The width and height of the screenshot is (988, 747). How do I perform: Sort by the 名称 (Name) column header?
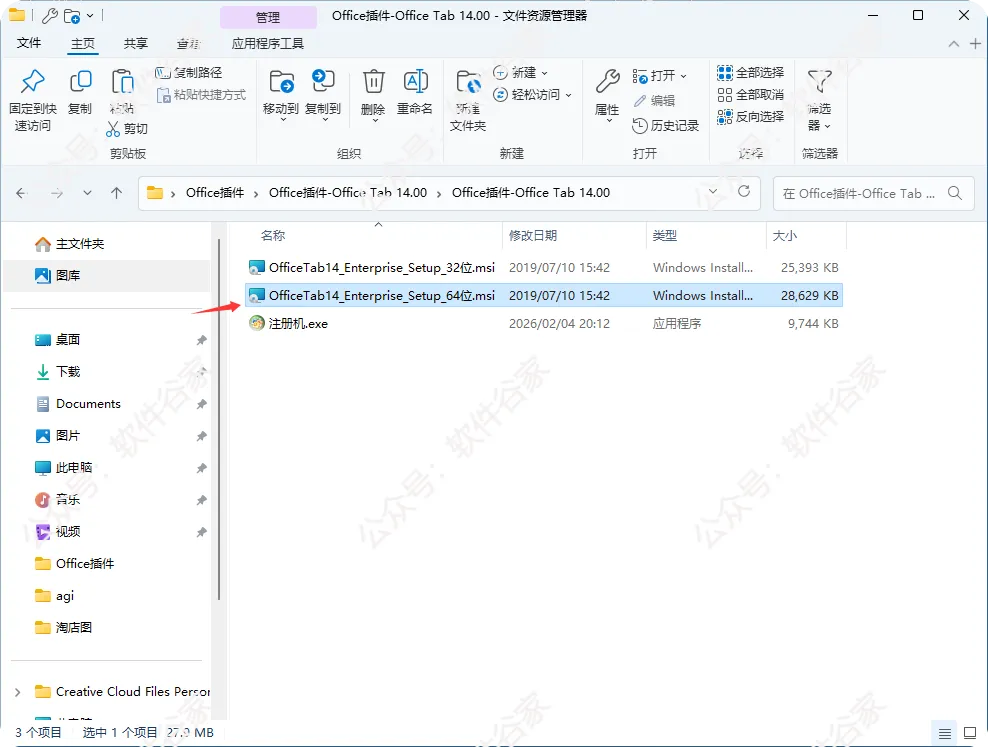click(x=273, y=236)
